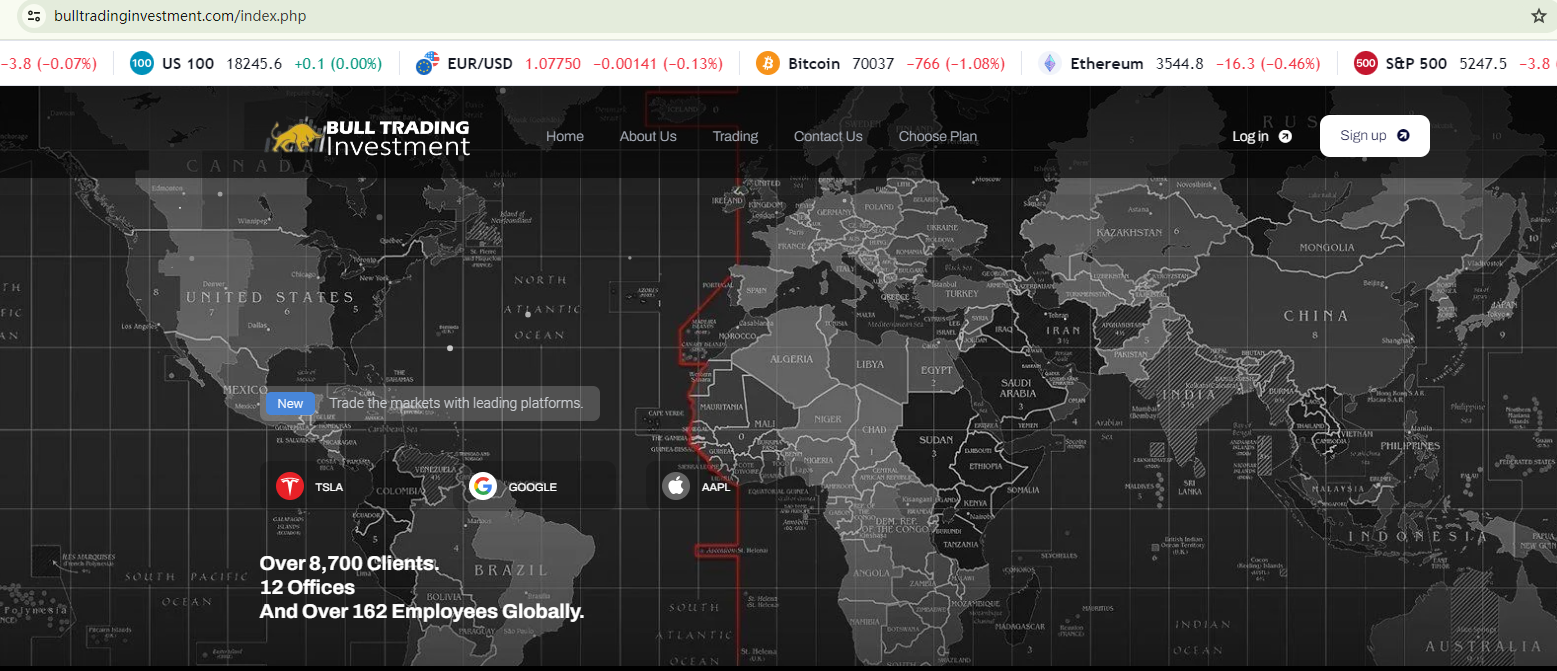Click the Bitcoin price 70037

pyautogui.click(x=873, y=63)
